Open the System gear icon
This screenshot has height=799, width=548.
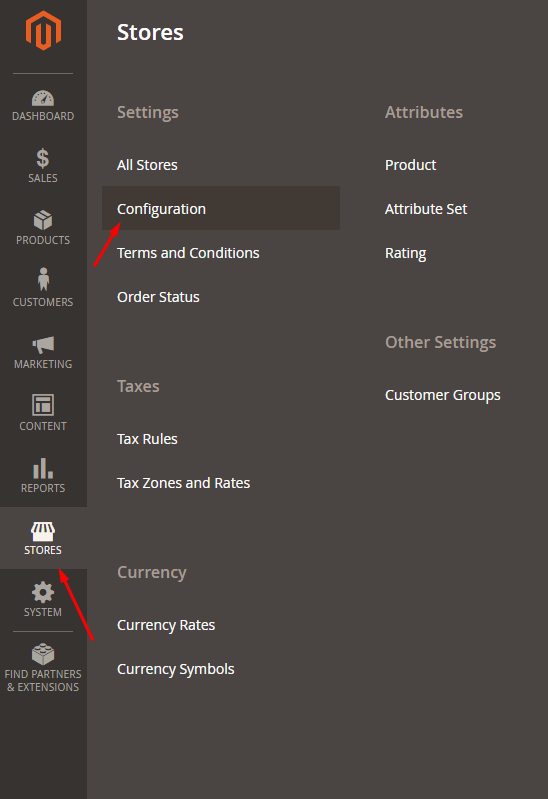click(x=43, y=592)
